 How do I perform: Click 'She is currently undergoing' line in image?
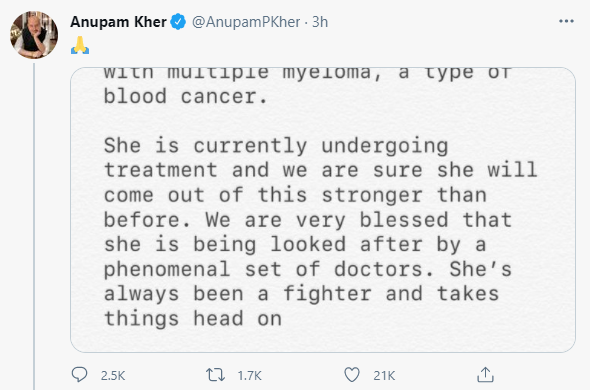(276, 146)
